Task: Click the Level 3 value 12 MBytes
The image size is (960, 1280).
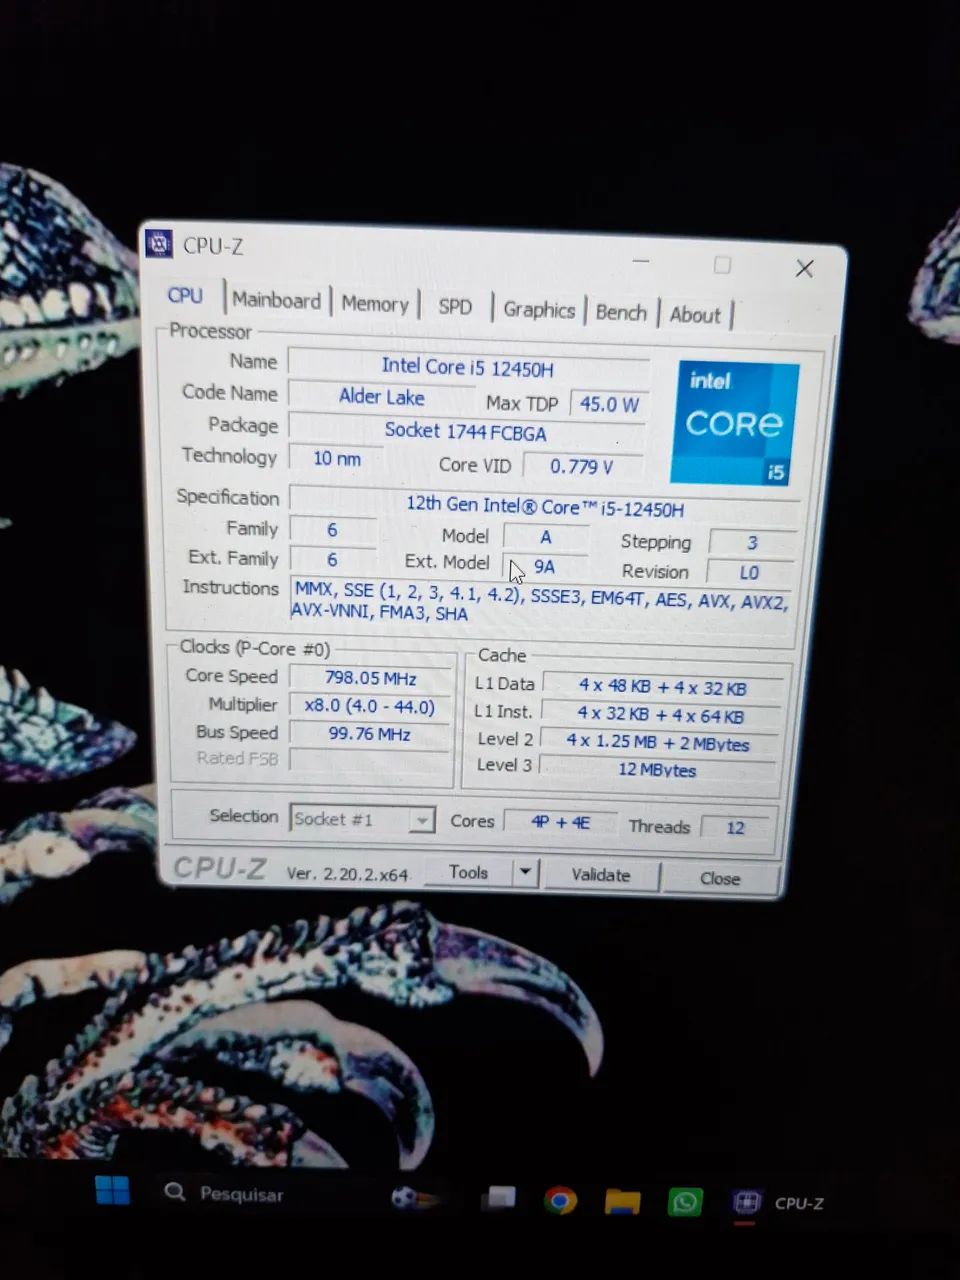Action: [x=657, y=769]
